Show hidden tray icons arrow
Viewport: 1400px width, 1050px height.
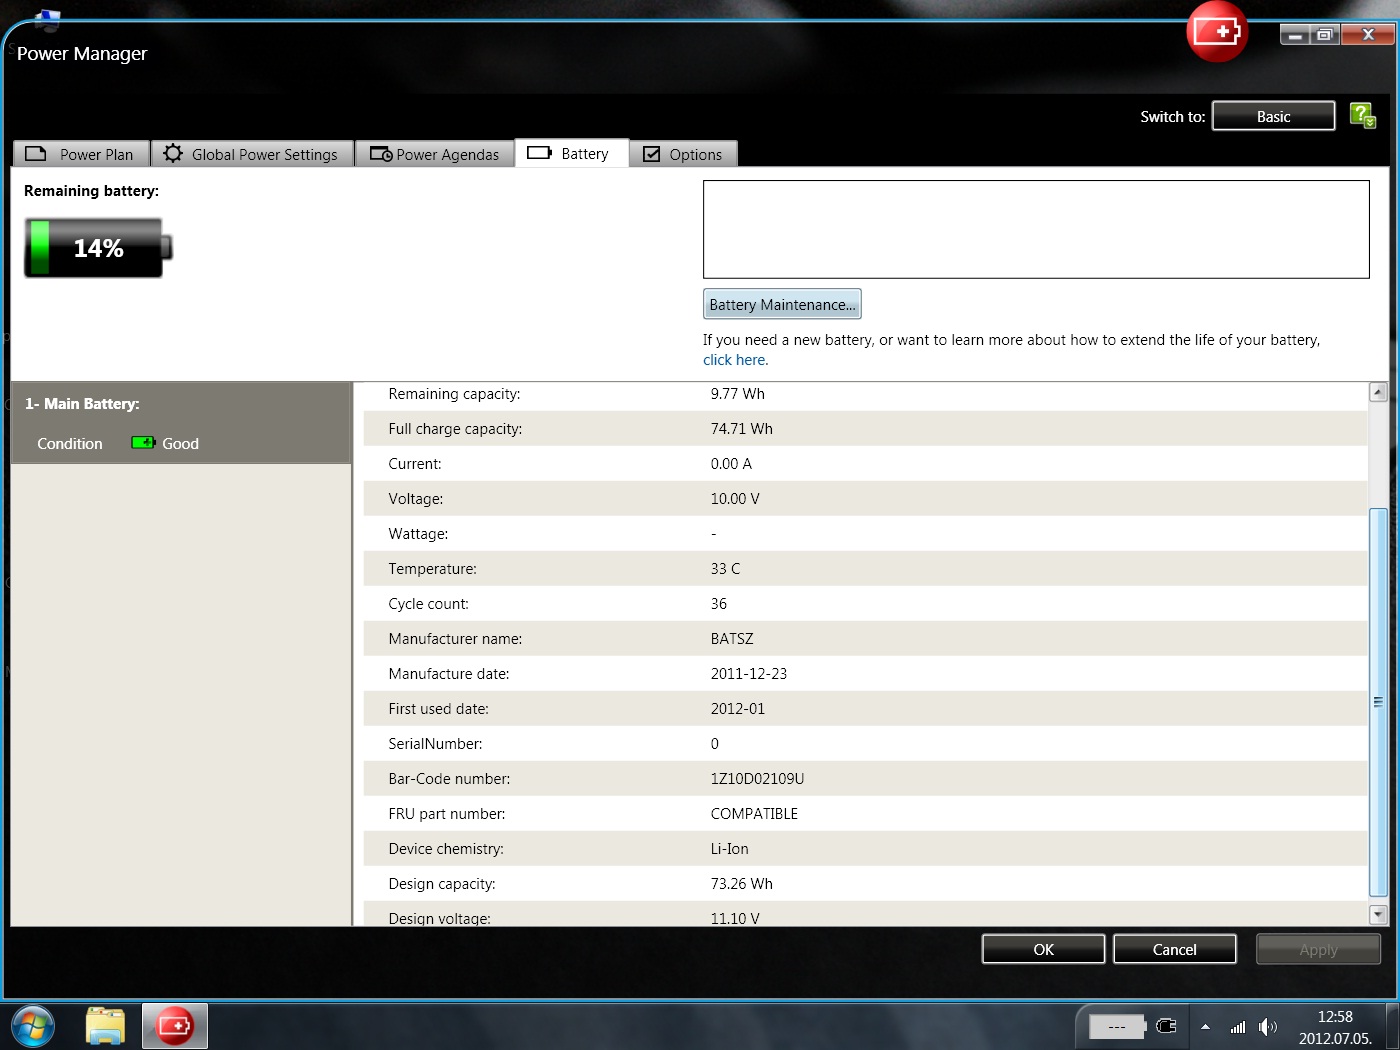tap(1206, 1027)
